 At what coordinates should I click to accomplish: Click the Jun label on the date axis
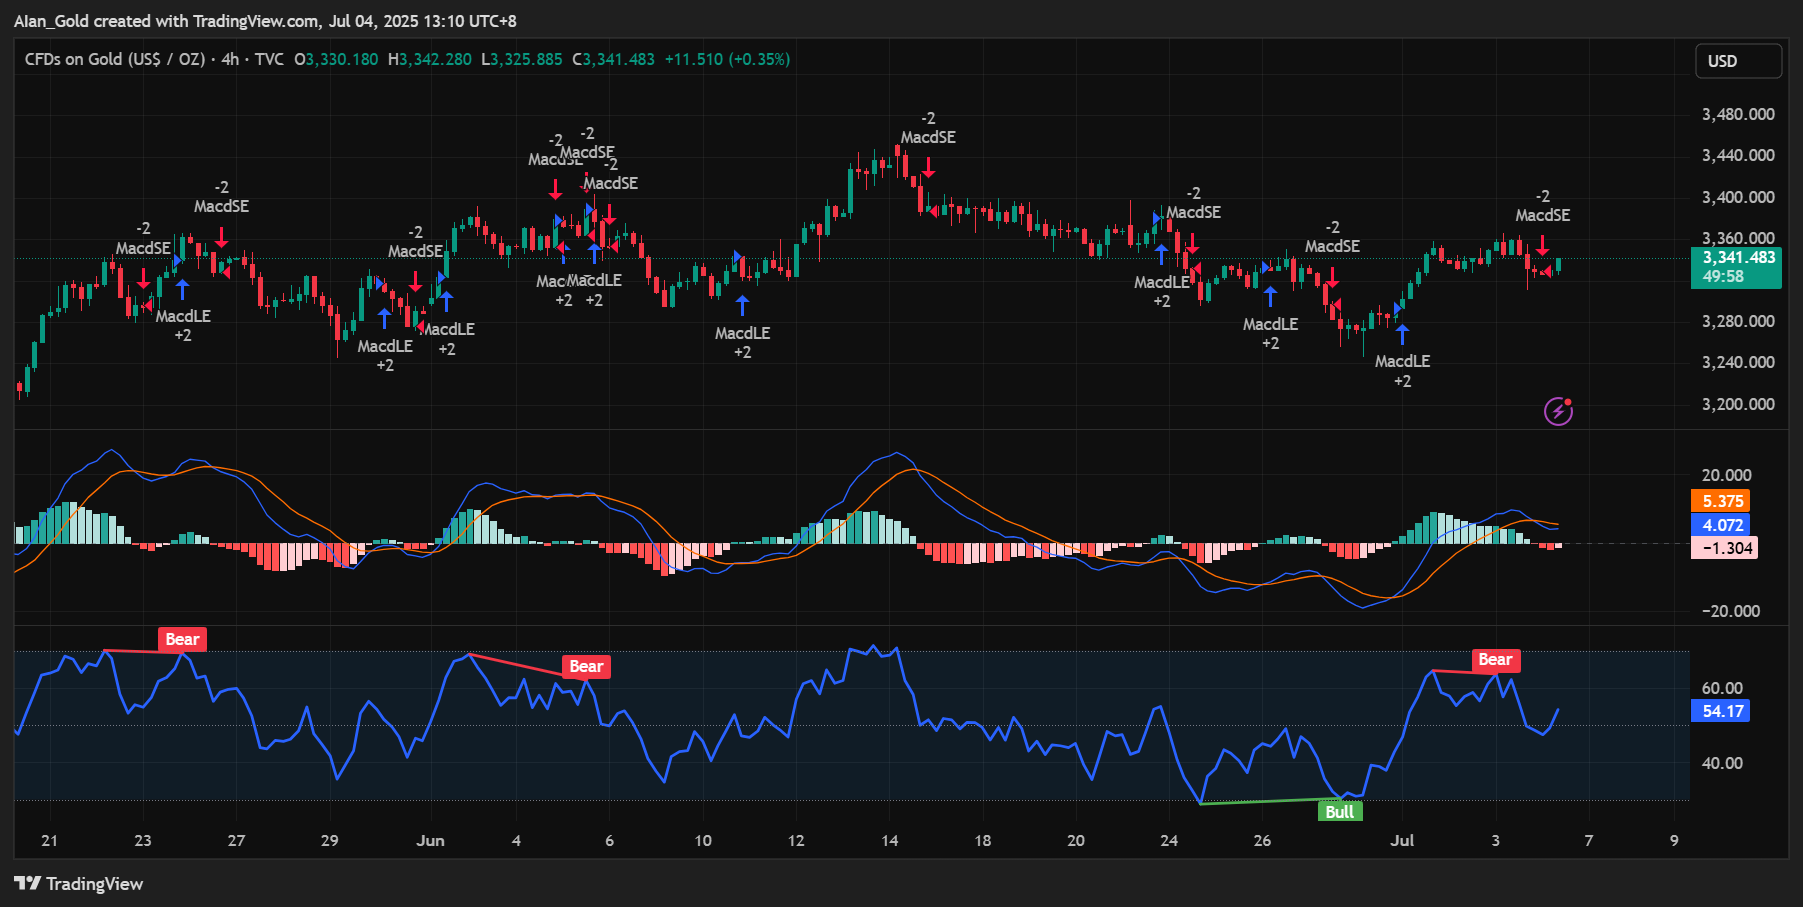click(430, 840)
